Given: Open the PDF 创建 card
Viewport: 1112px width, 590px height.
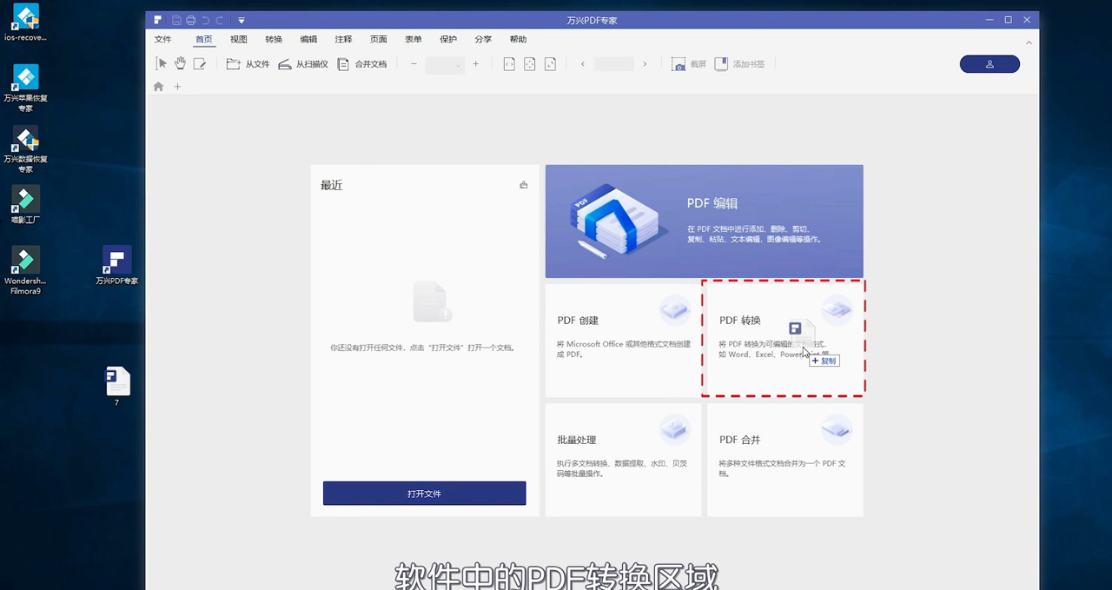Looking at the screenshot, I should pyautogui.click(x=623, y=340).
